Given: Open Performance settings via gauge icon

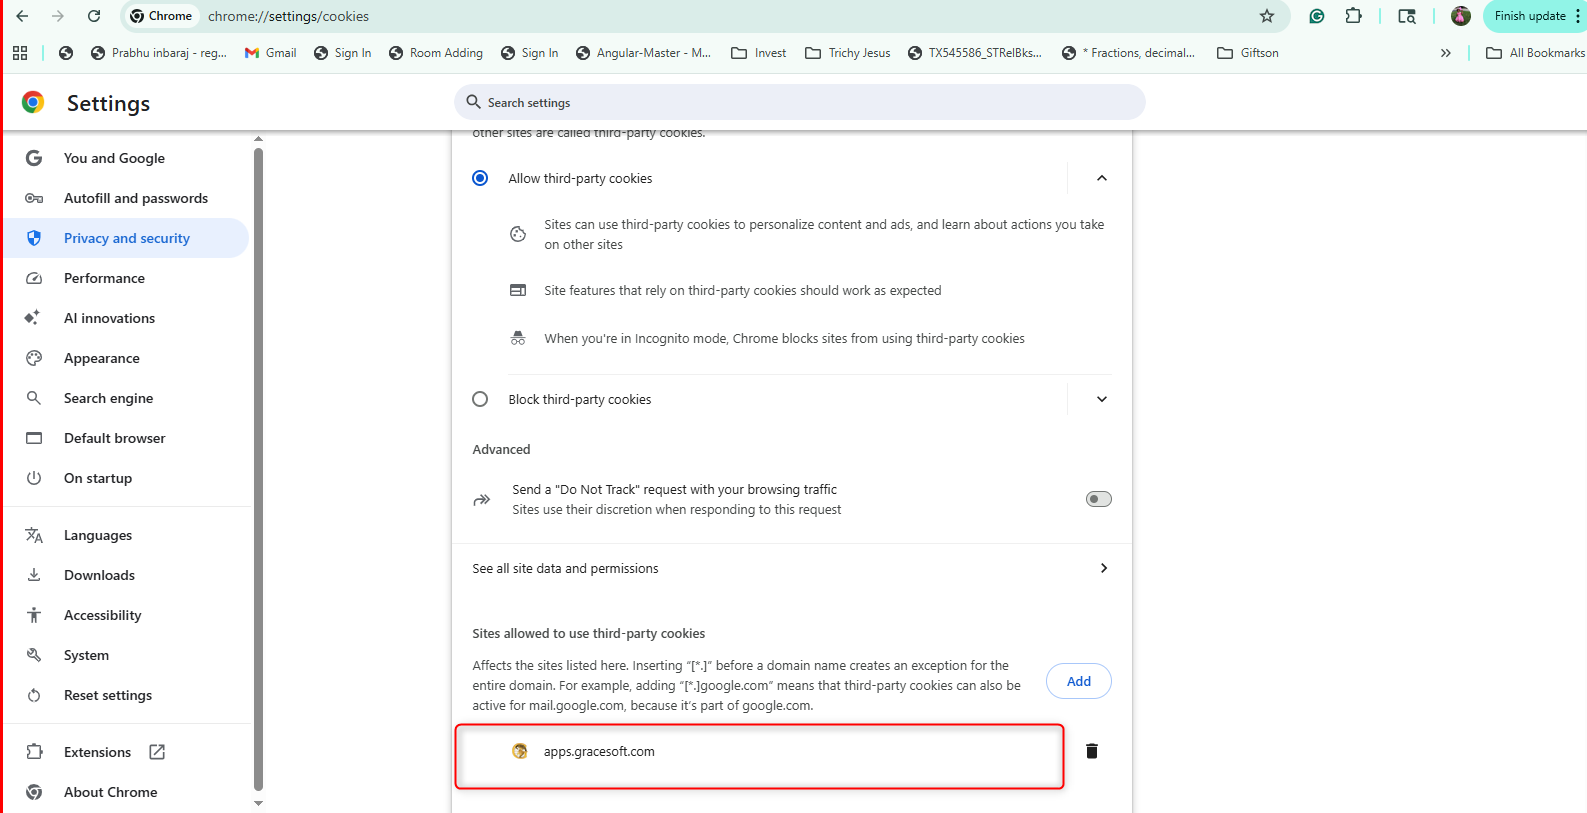Looking at the screenshot, I should coord(34,278).
